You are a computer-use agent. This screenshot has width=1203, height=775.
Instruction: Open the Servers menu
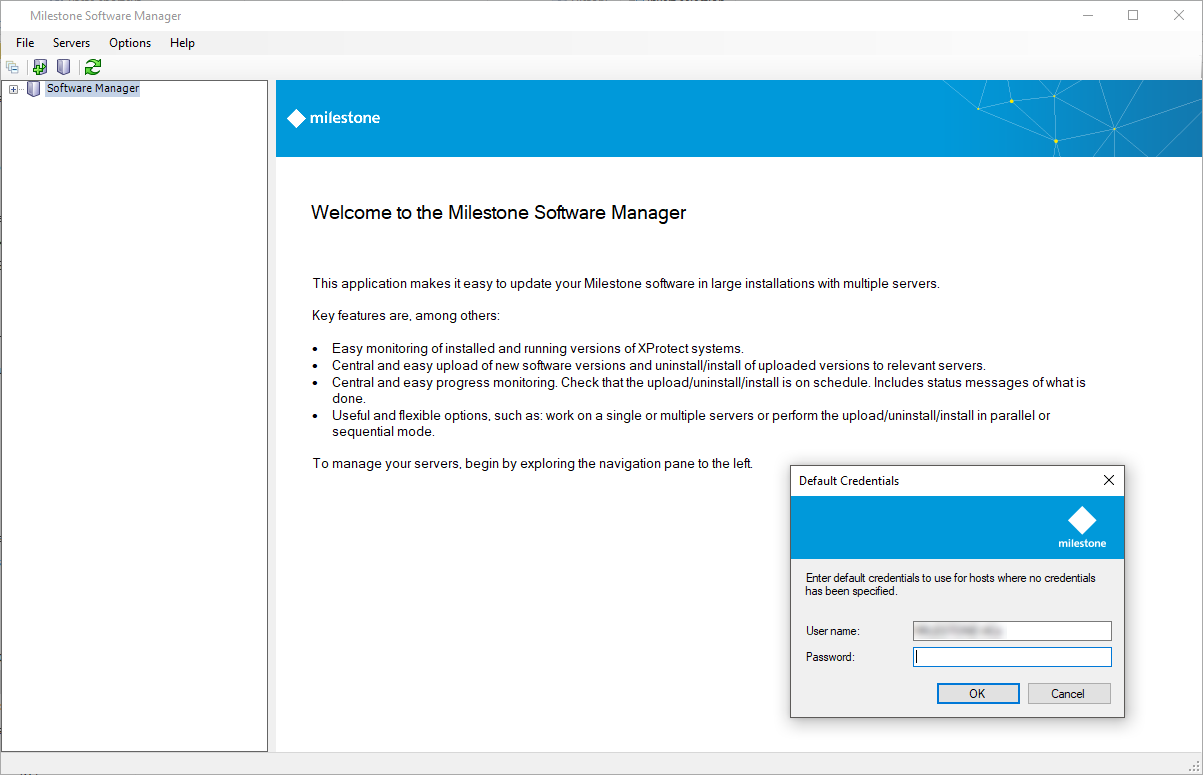point(71,43)
